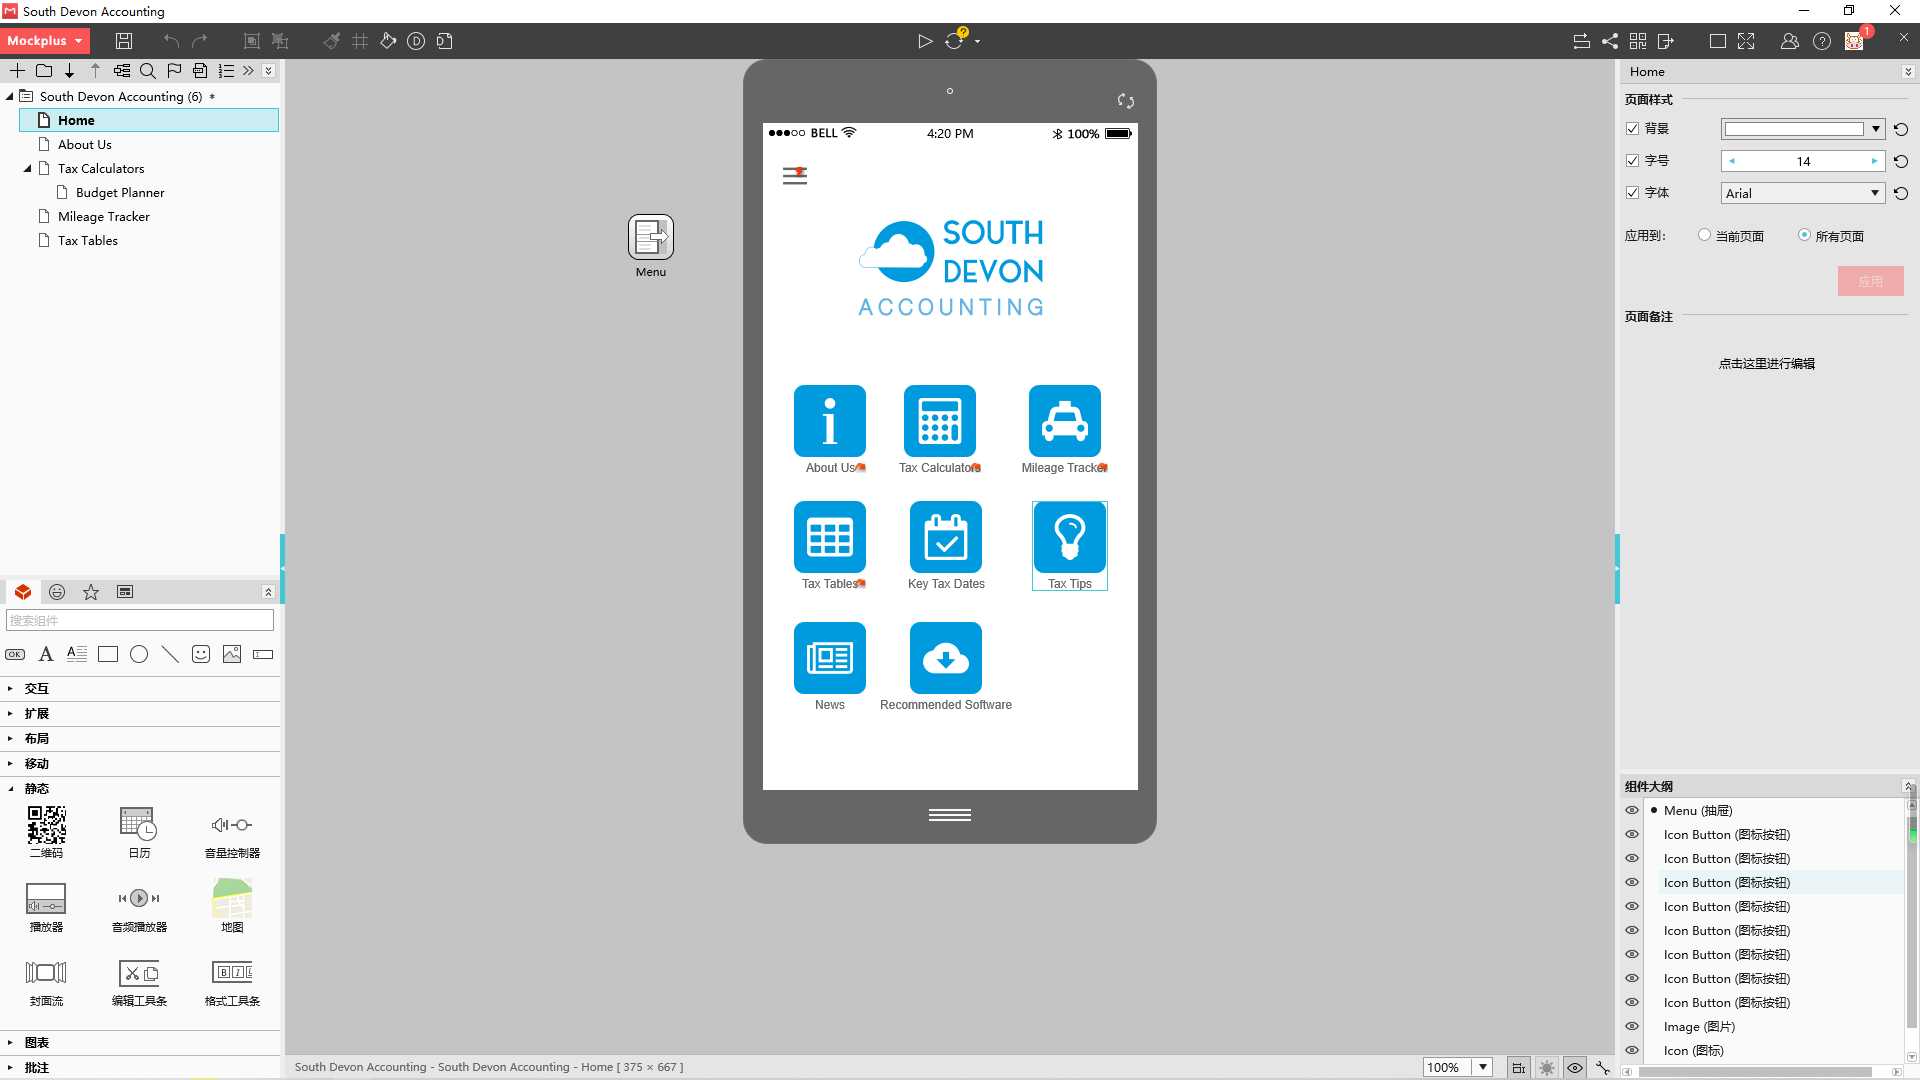
Task: Click the flag icon in the page panel
Action: pyautogui.click(x=174, y=71)
